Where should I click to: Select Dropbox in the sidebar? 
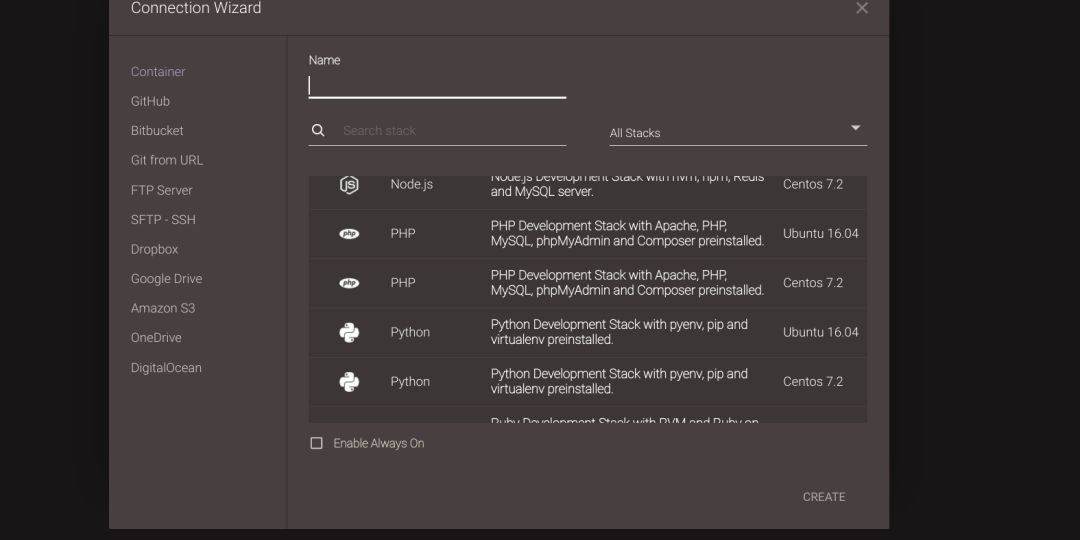[154, 249]
